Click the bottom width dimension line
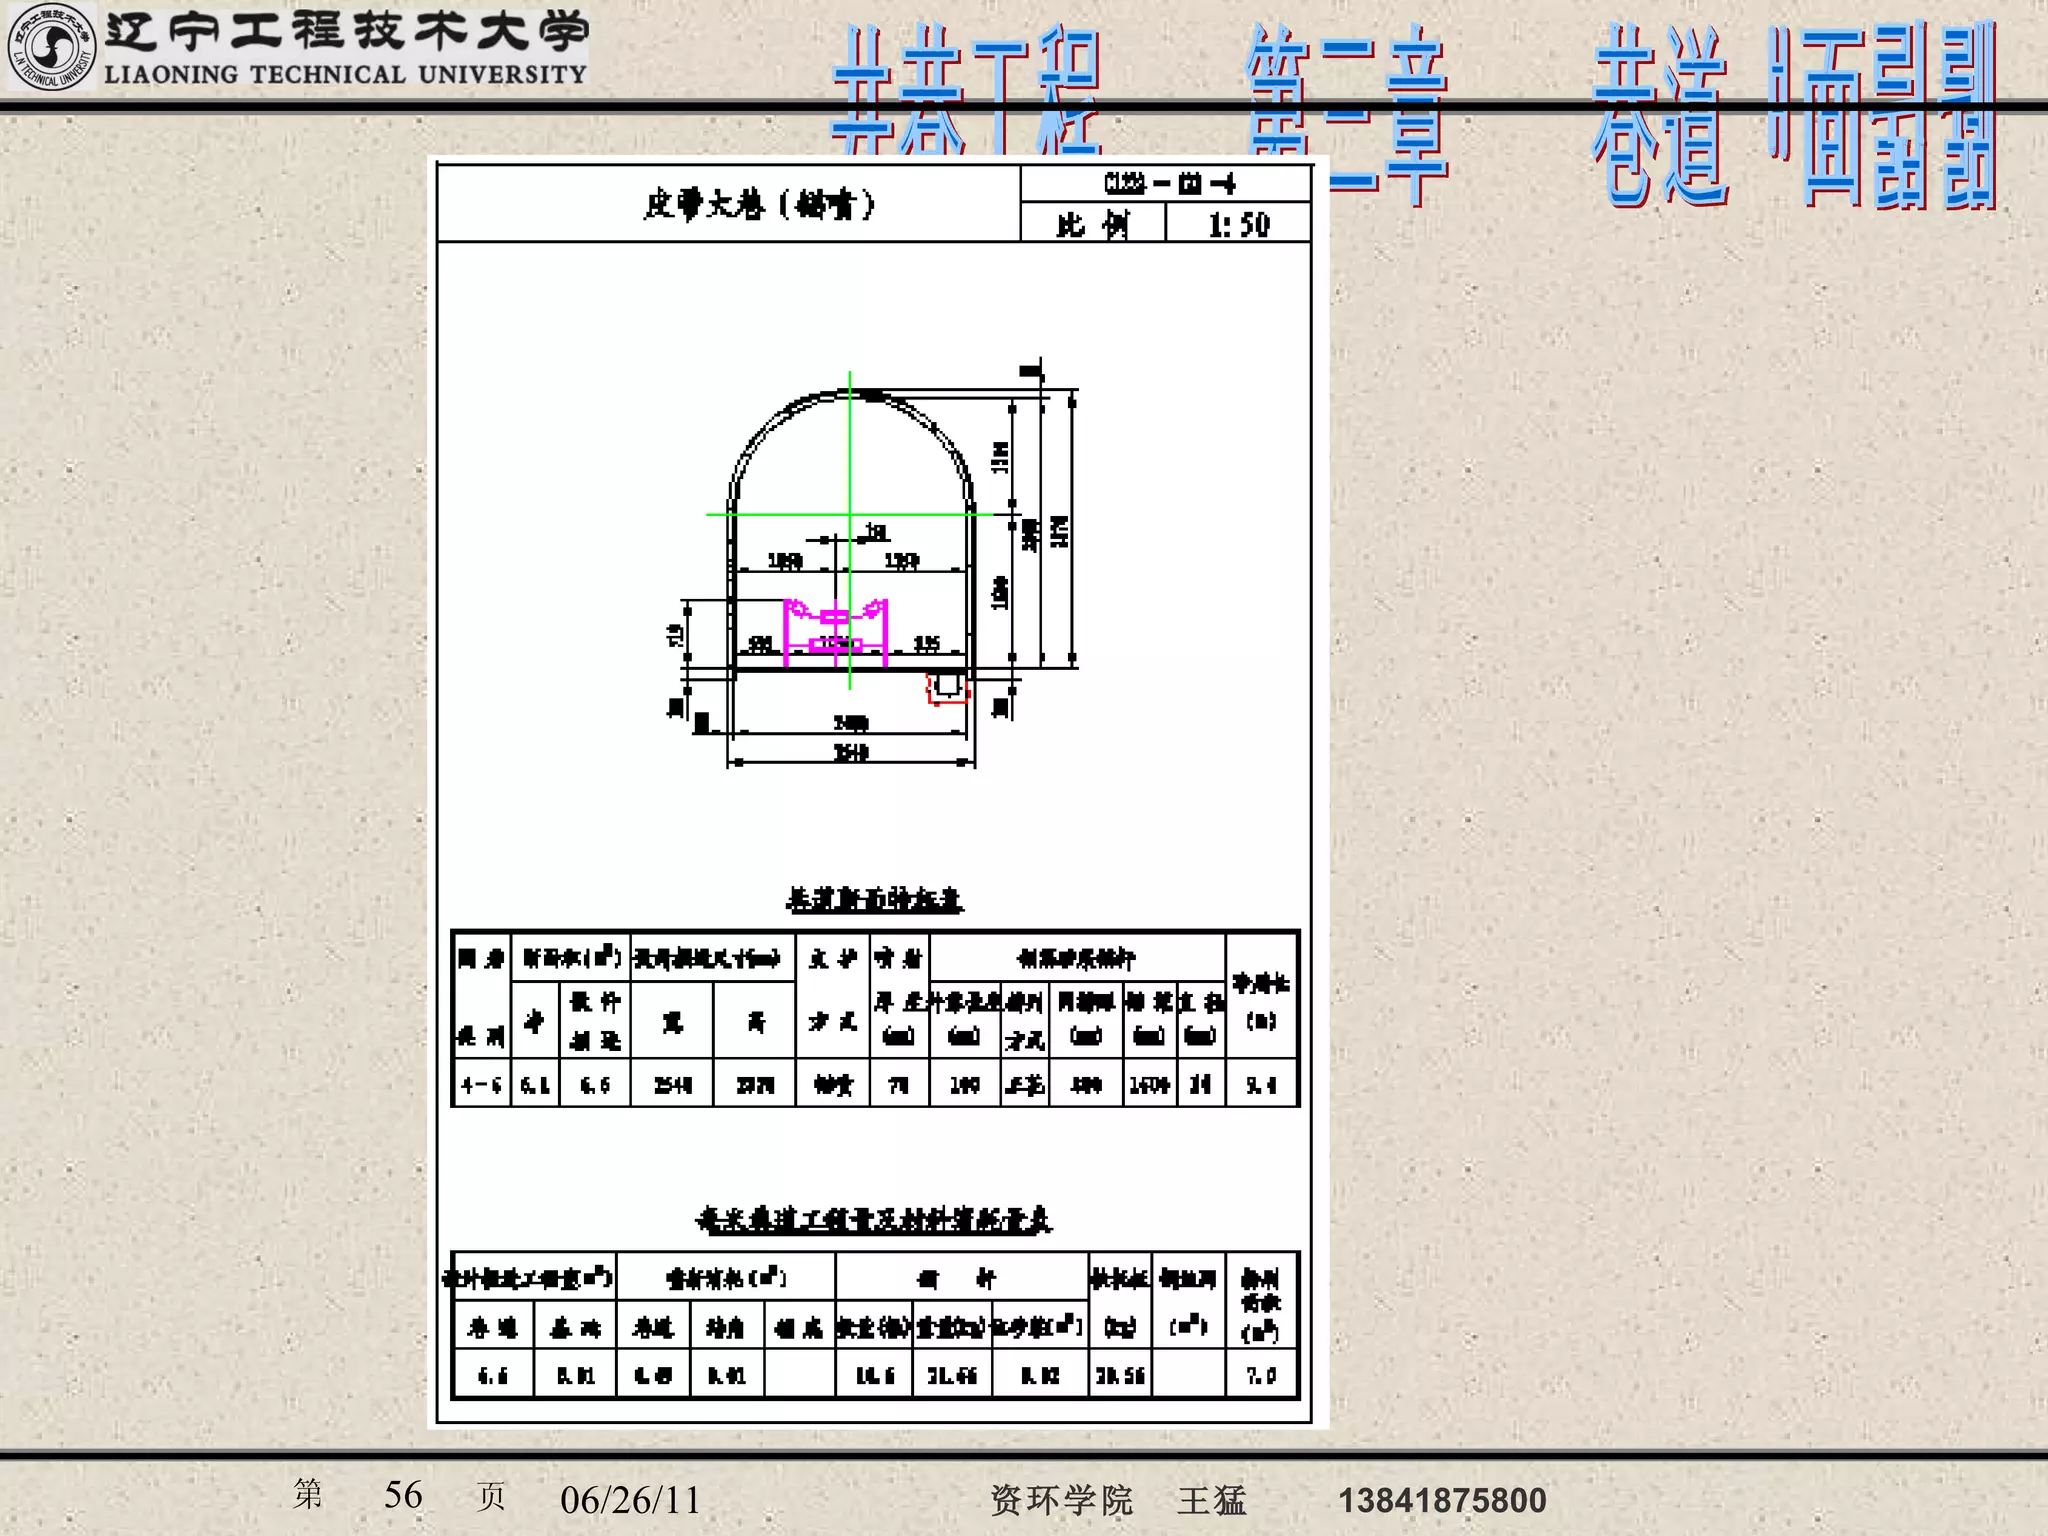Screen dimensions: 2048x1536 pyautogui.click(x=850, y=763)
